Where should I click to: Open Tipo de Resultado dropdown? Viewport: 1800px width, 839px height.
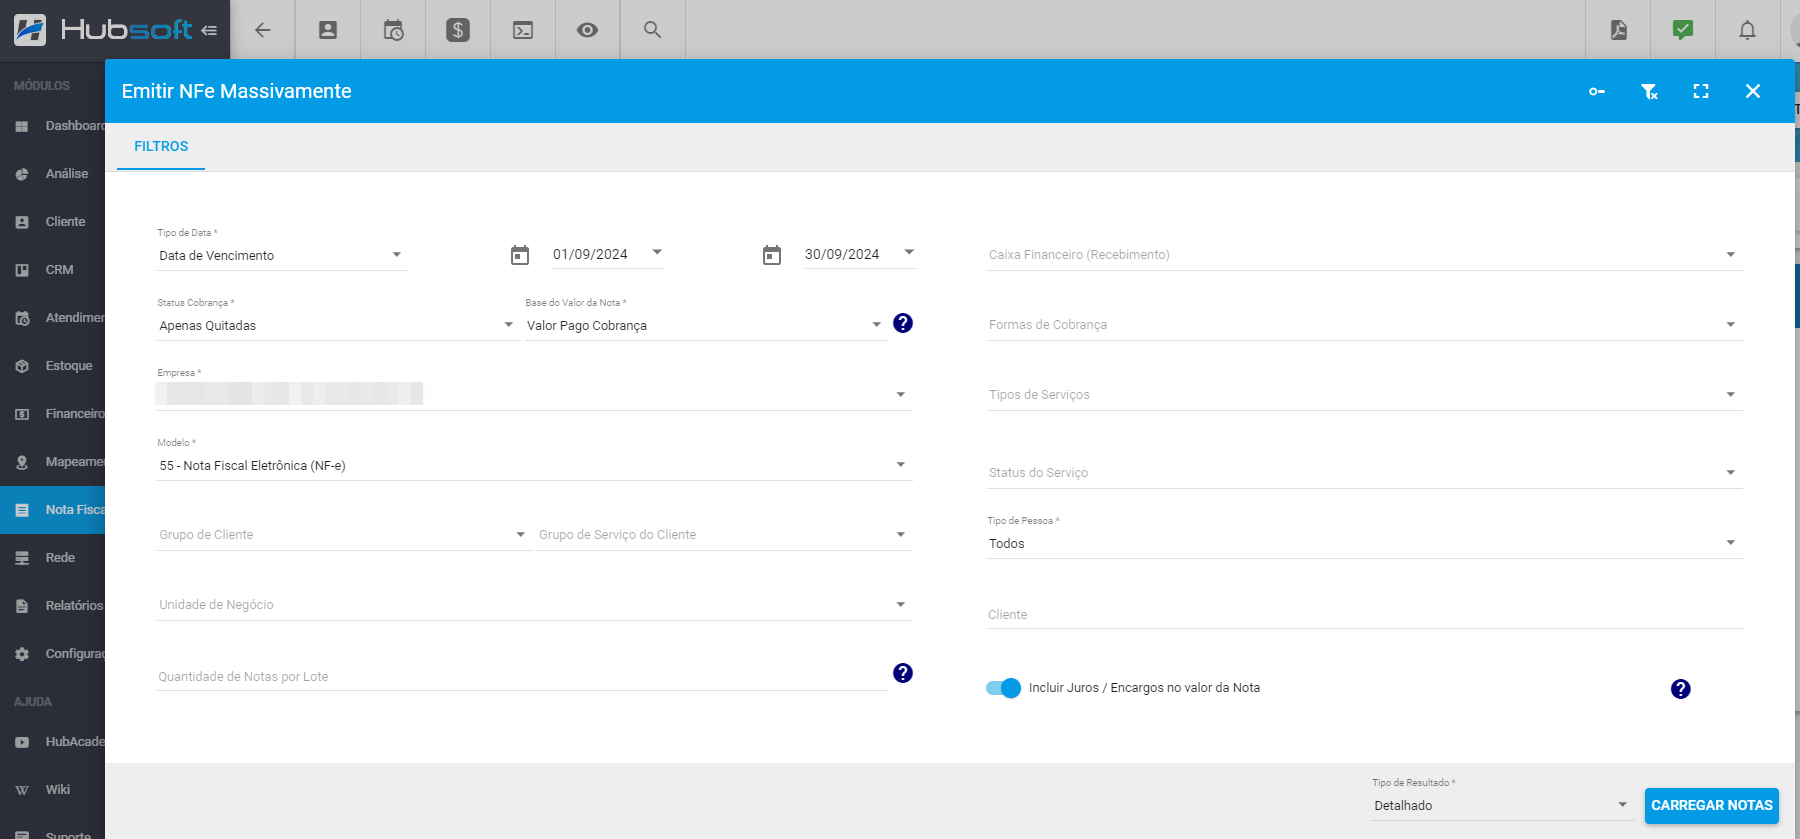(x=1502, y=805)
